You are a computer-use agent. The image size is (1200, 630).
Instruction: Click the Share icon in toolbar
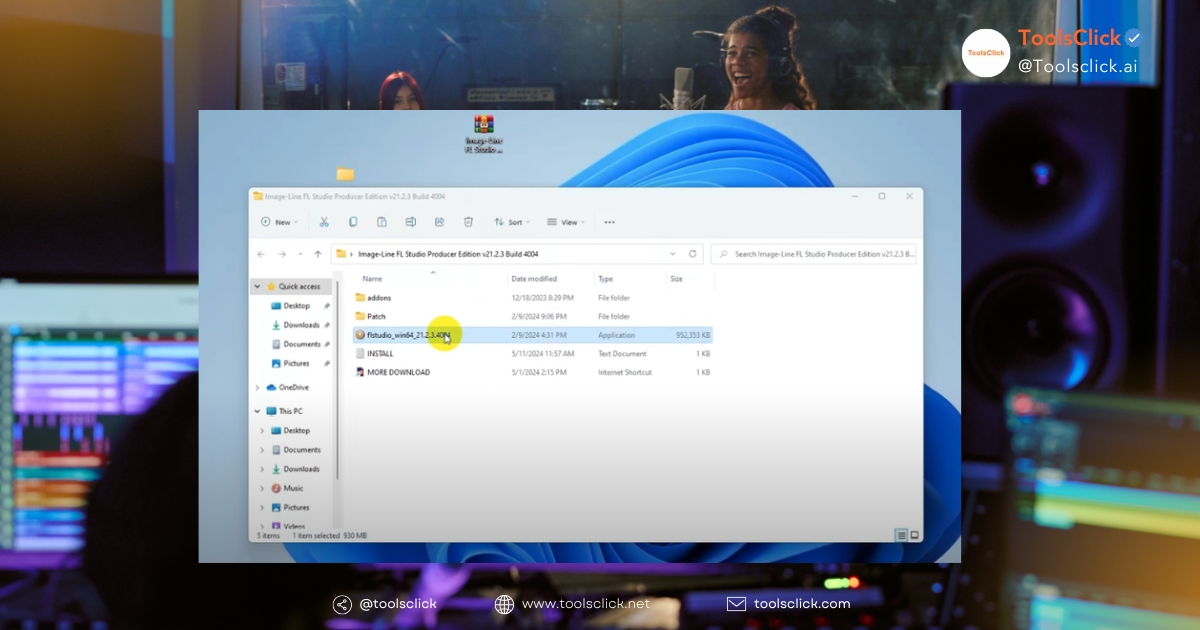tap(439, 222)
